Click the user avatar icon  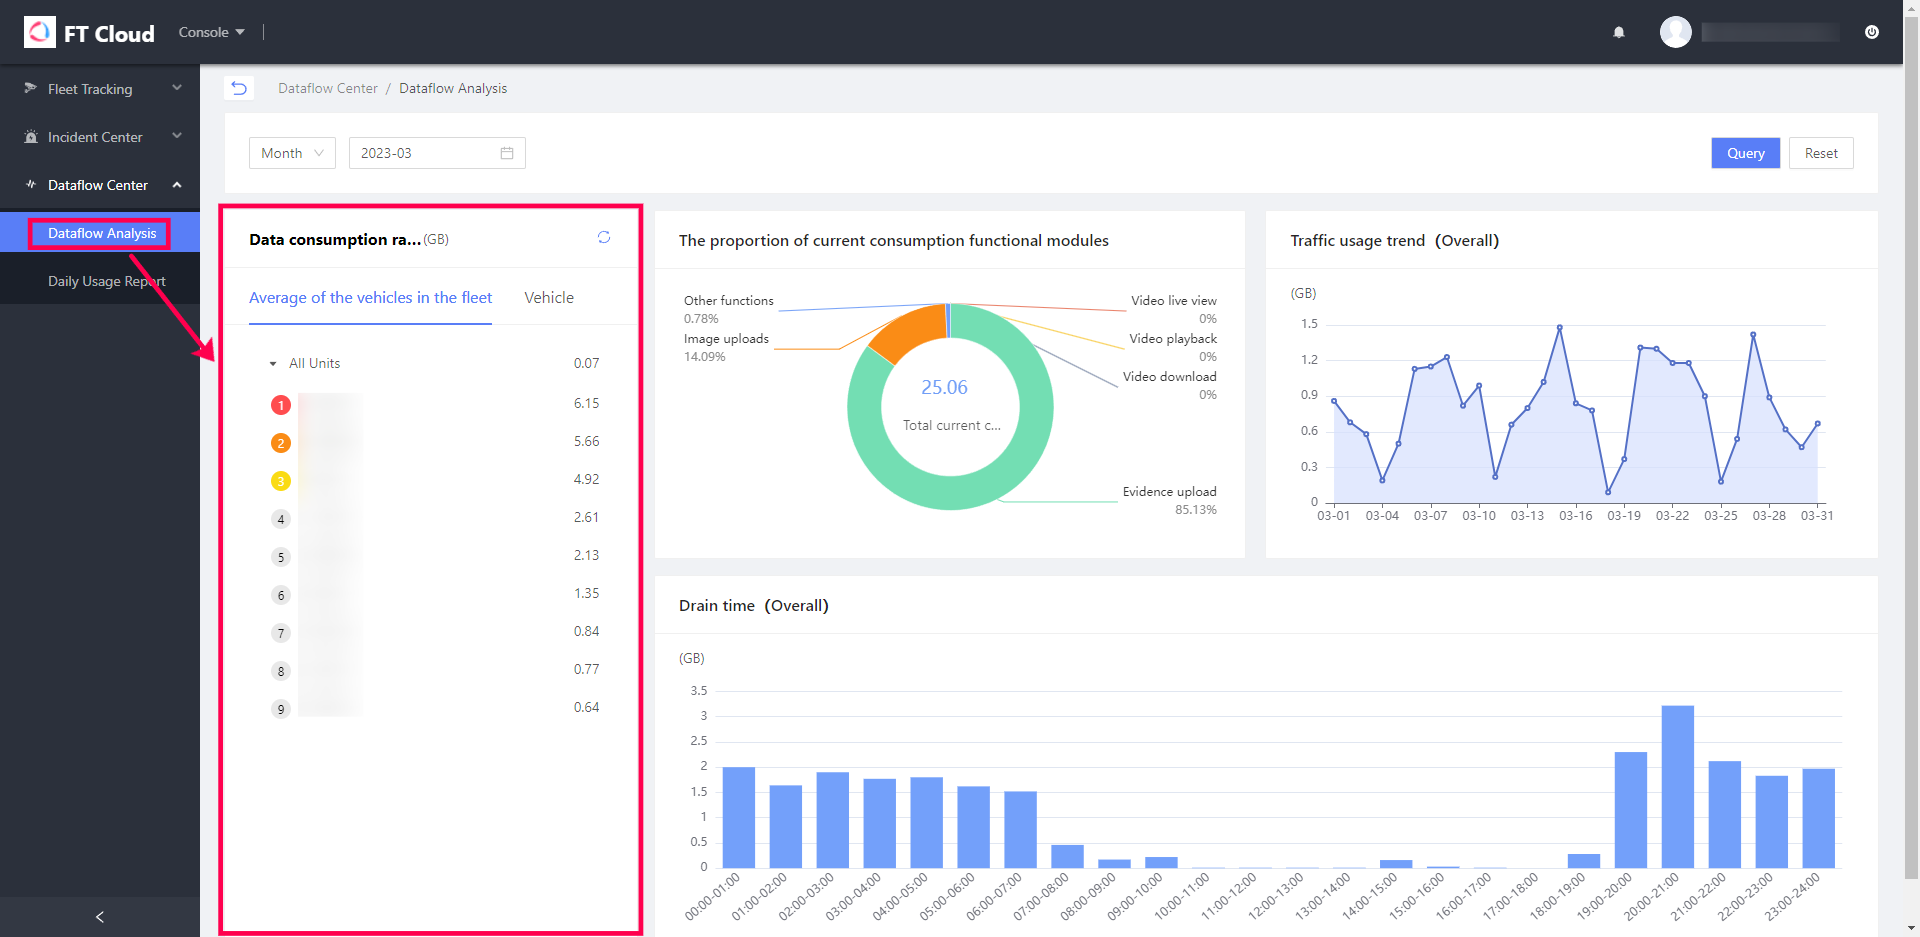click(1676, 32)
